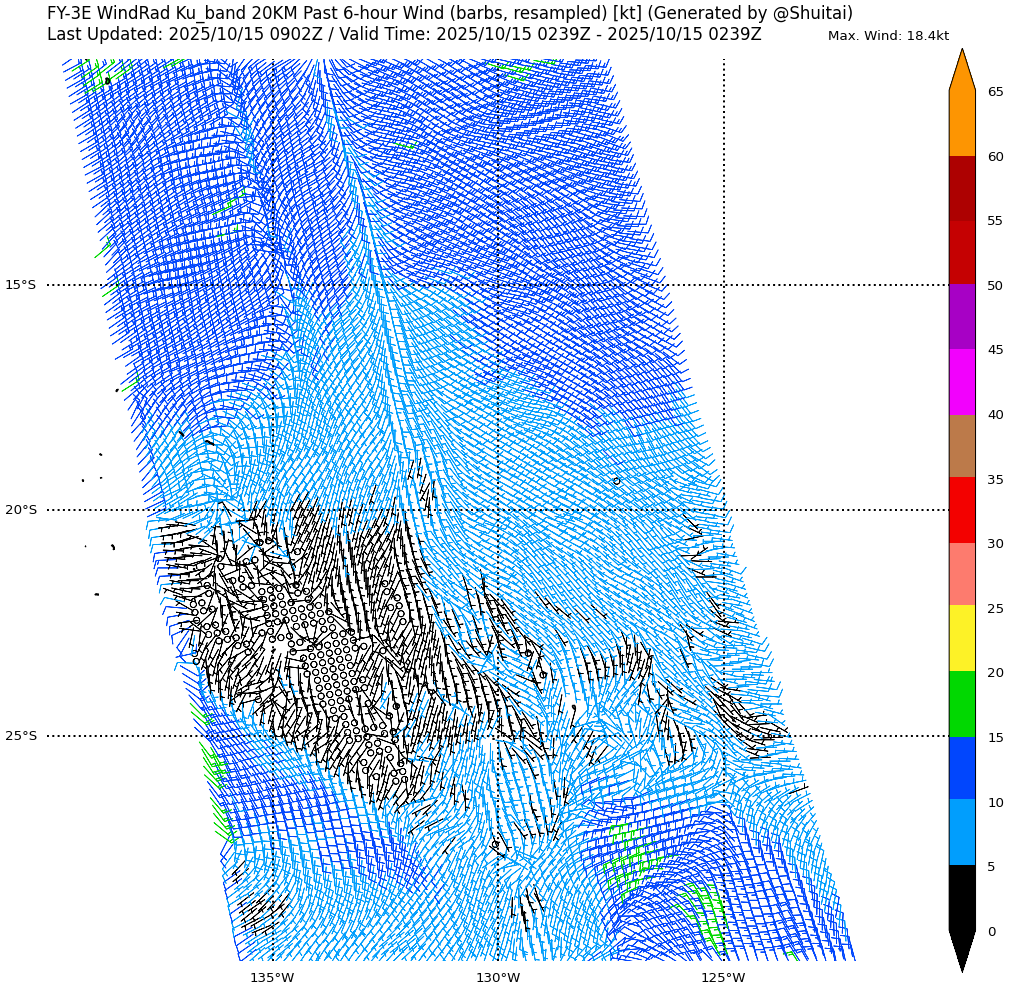Select the light blue 5-10 kt colorbar band
This screenshot has height=989, width=1009.
pyautogui.click(x=961, y=832)
